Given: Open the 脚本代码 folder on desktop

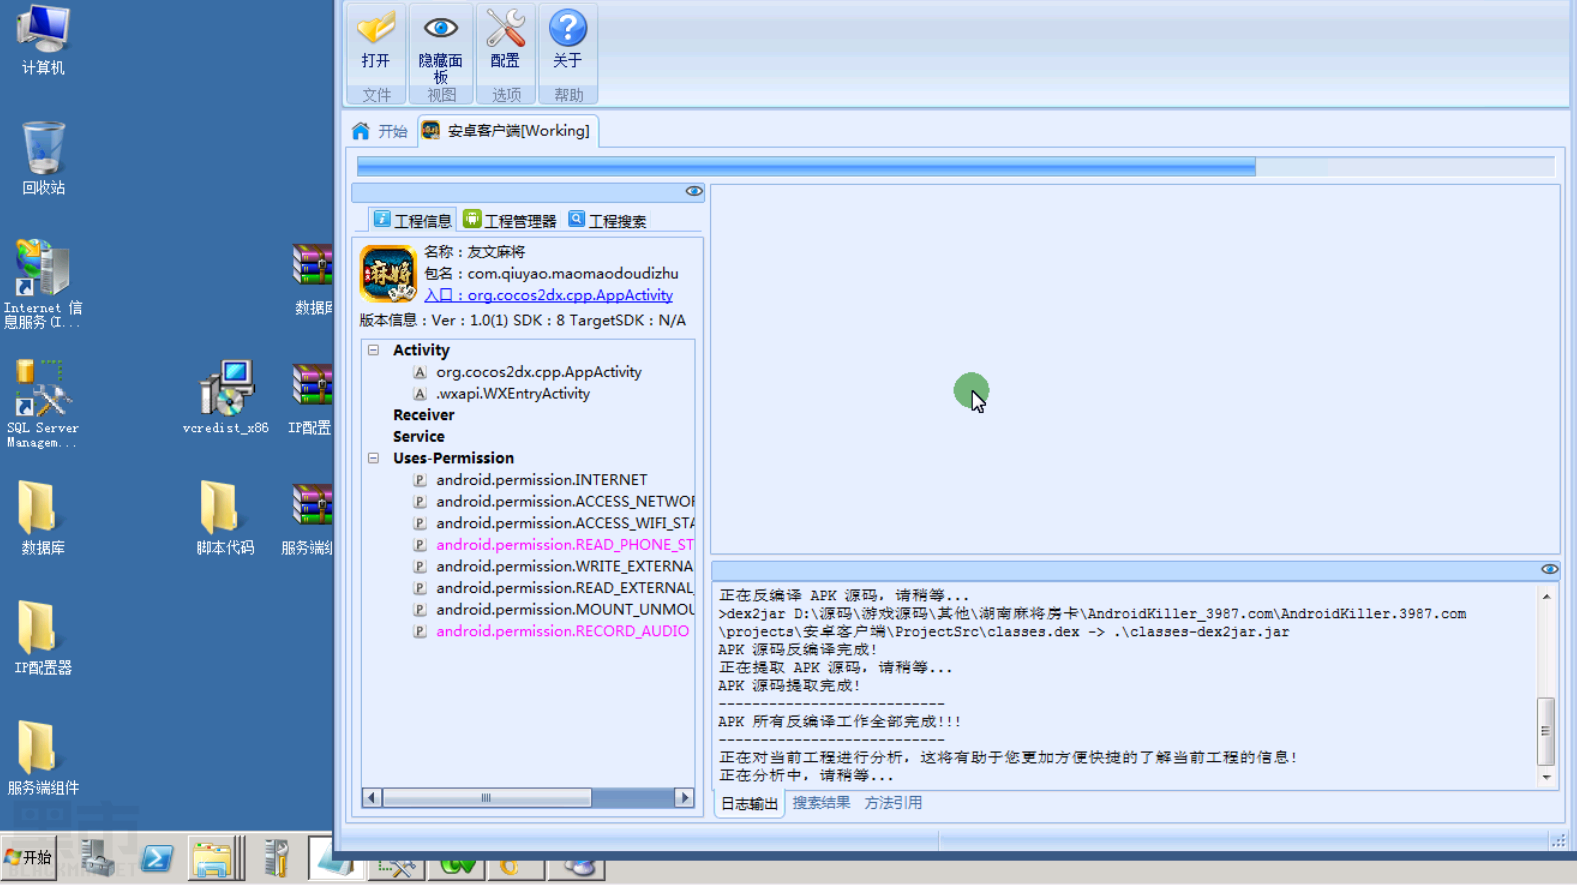Looking at the screenshot, I should click(225, 518).
